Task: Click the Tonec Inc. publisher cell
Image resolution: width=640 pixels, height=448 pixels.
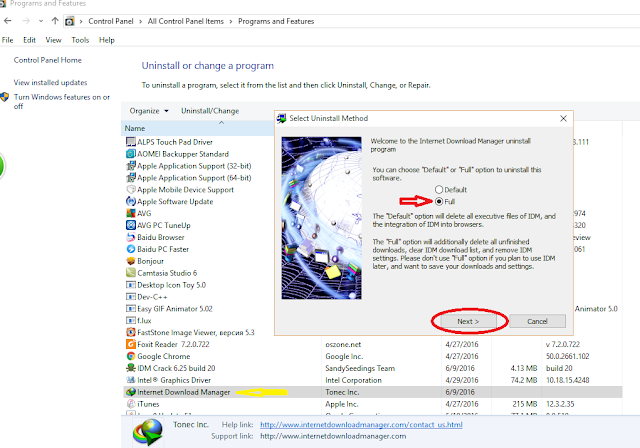Action: pos(342,392)
